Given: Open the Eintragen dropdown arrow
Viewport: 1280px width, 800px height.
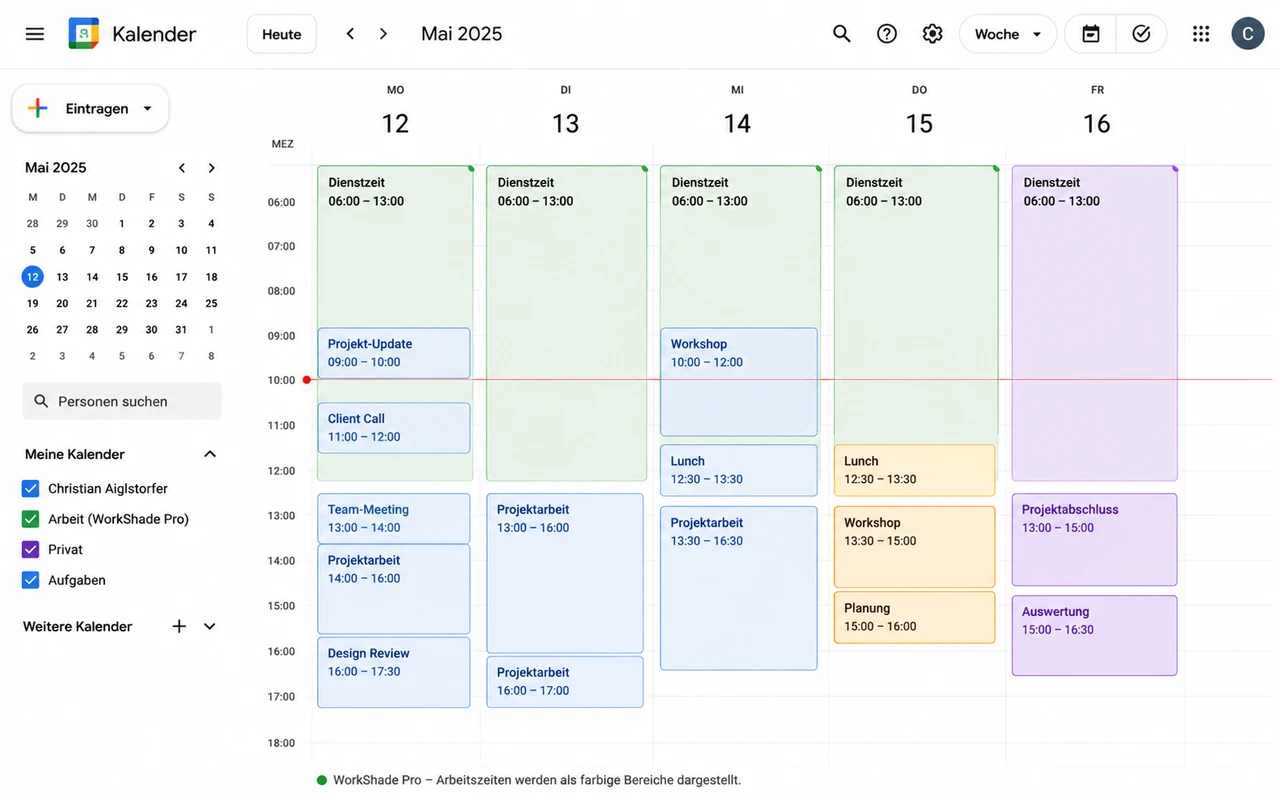Looking at the screenshot, I should (148, 109).
